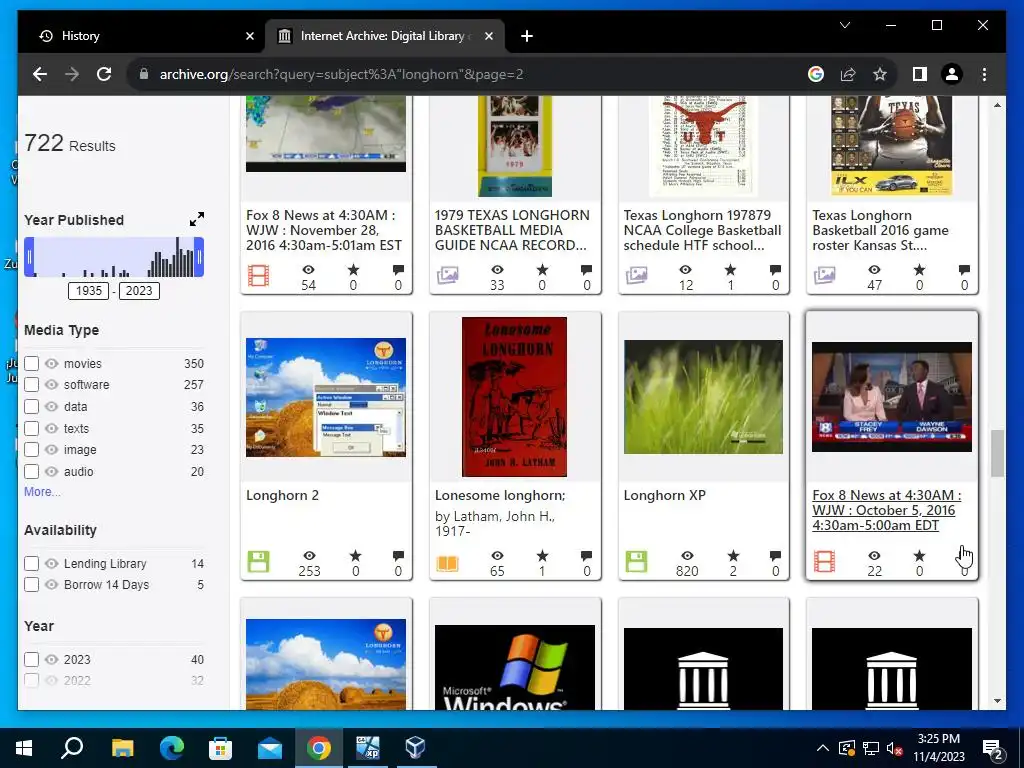Open the Mail app in taskbar

(x=269, y=748)
